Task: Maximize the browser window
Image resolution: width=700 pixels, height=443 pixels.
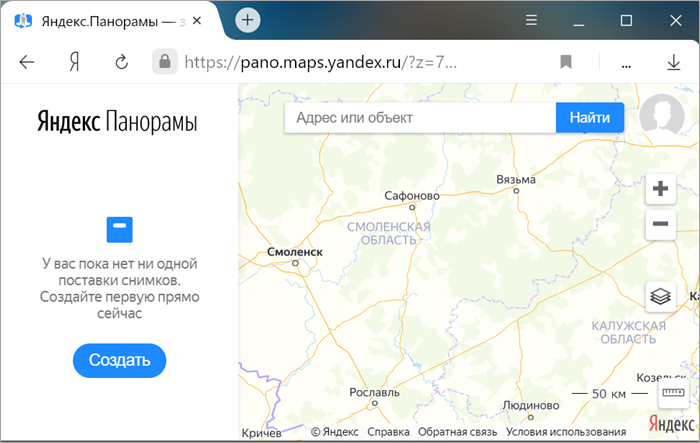Action: (x=626, y=21)
